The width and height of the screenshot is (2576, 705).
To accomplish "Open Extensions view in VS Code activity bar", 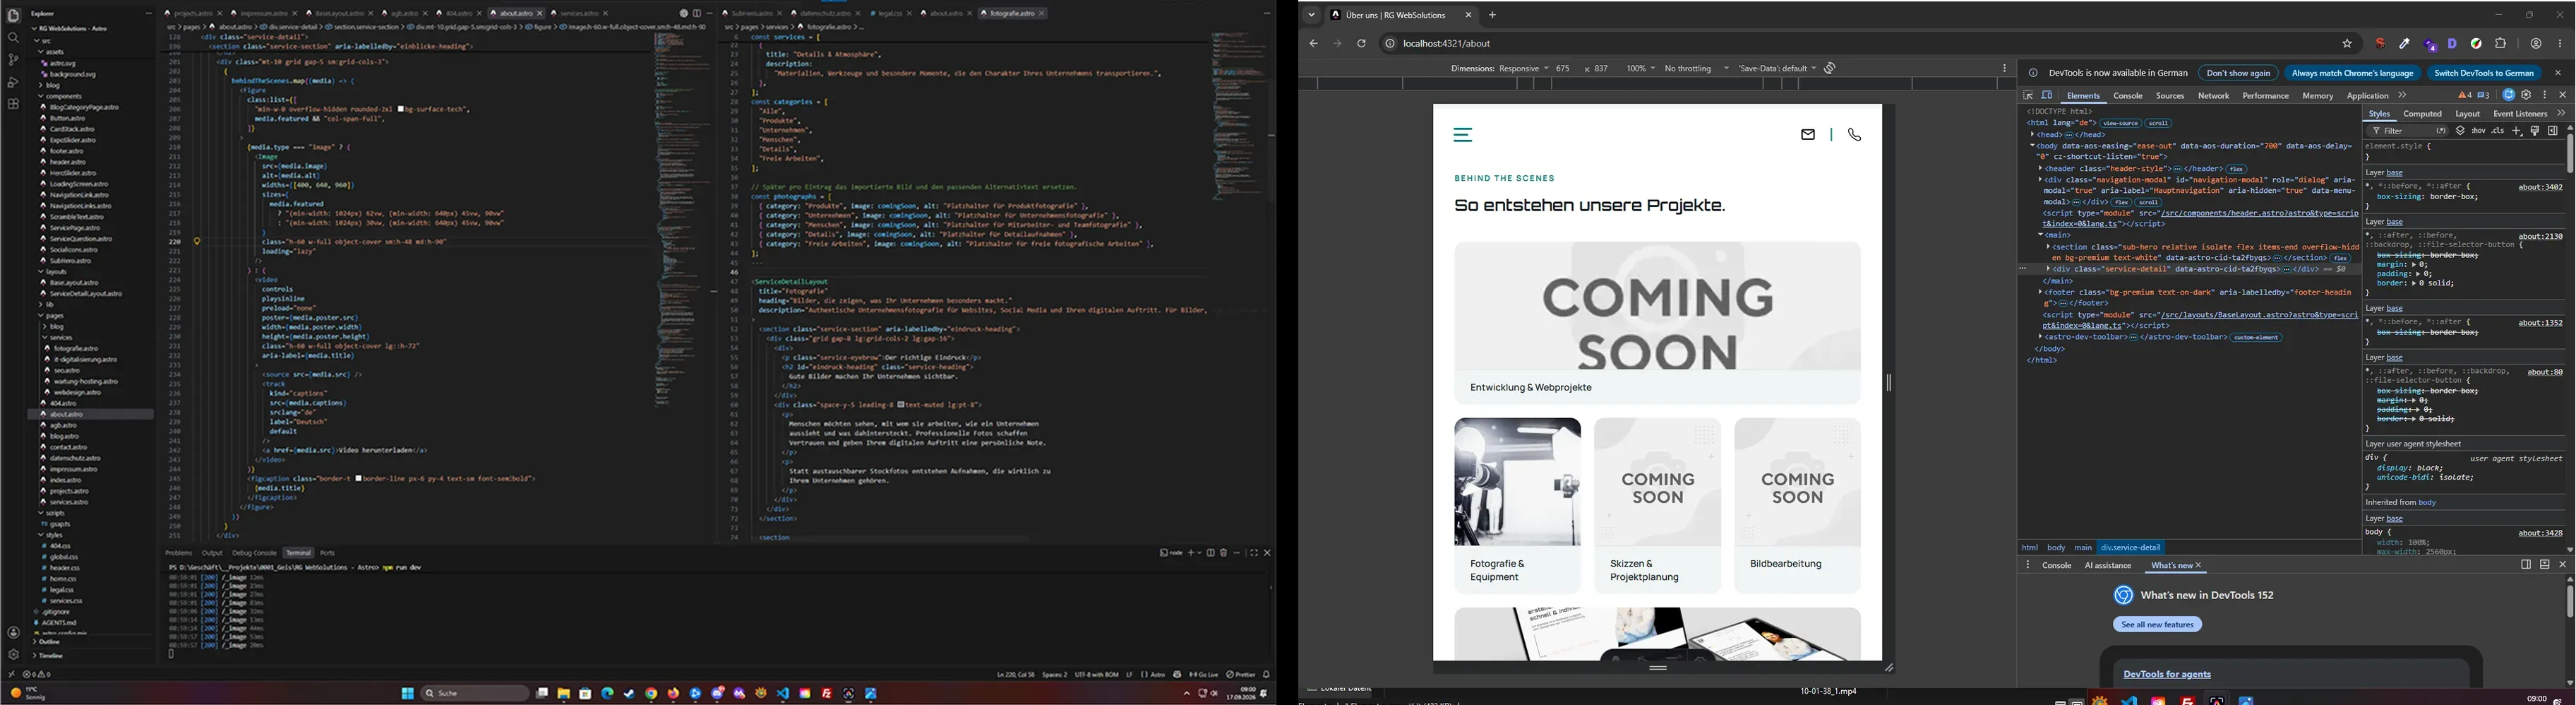I will (x=13, y=104).
